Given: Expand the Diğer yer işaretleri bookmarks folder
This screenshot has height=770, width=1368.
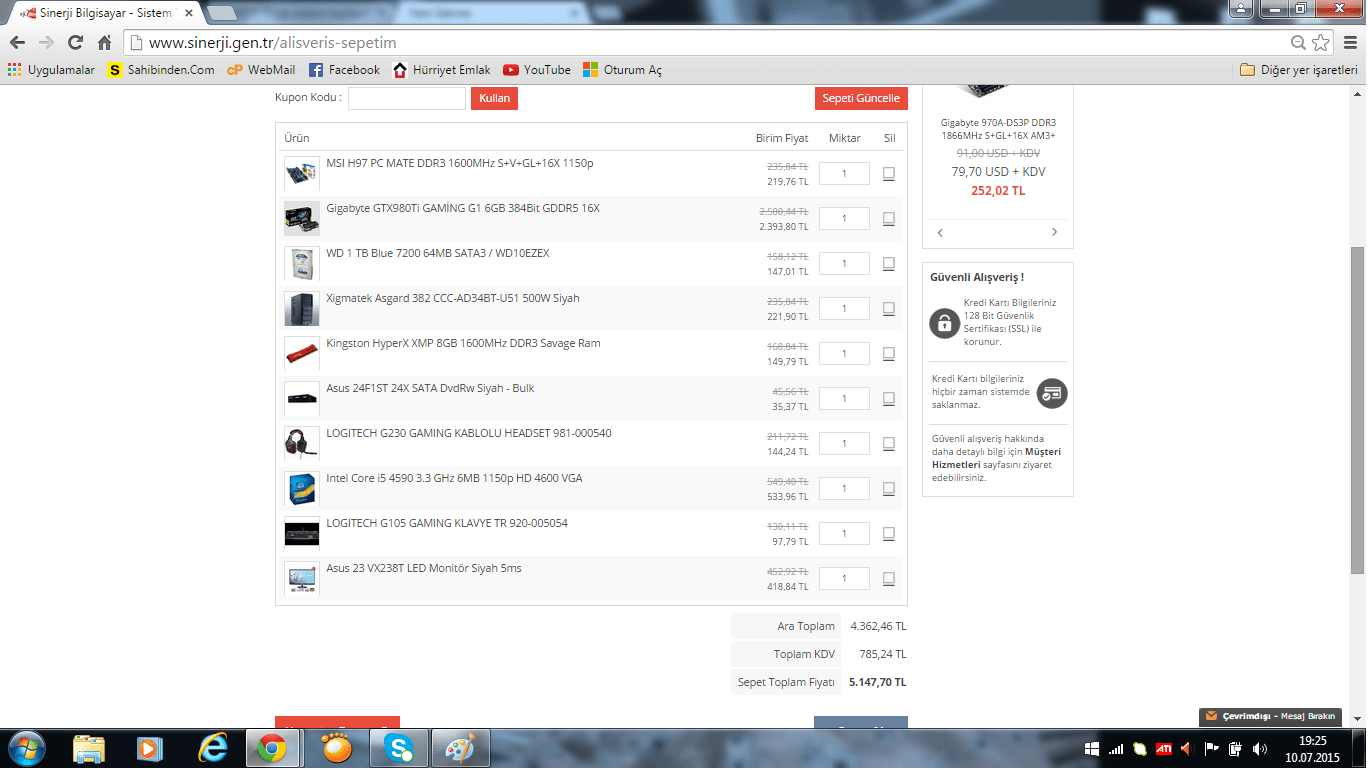Looking at the screenshot, I should [x=1298, y=70].
